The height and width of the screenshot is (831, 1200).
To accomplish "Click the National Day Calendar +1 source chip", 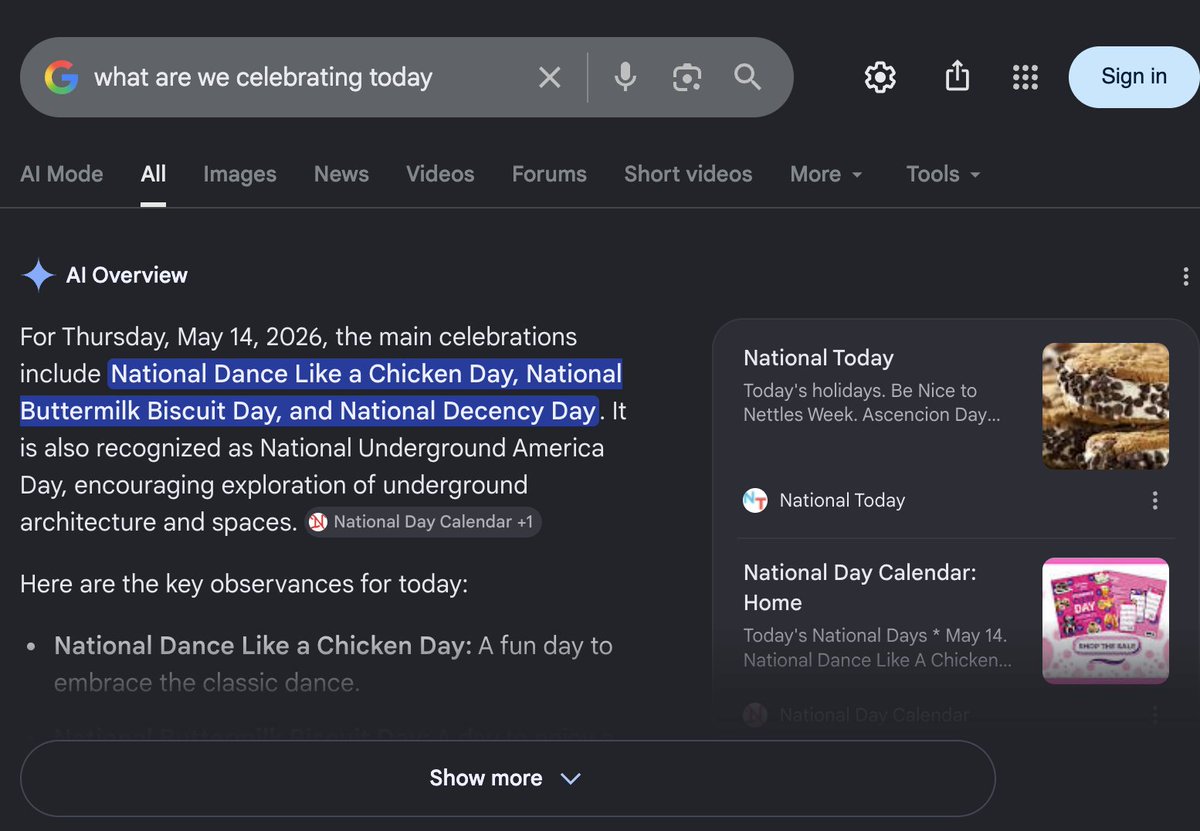I will (423, 522).
